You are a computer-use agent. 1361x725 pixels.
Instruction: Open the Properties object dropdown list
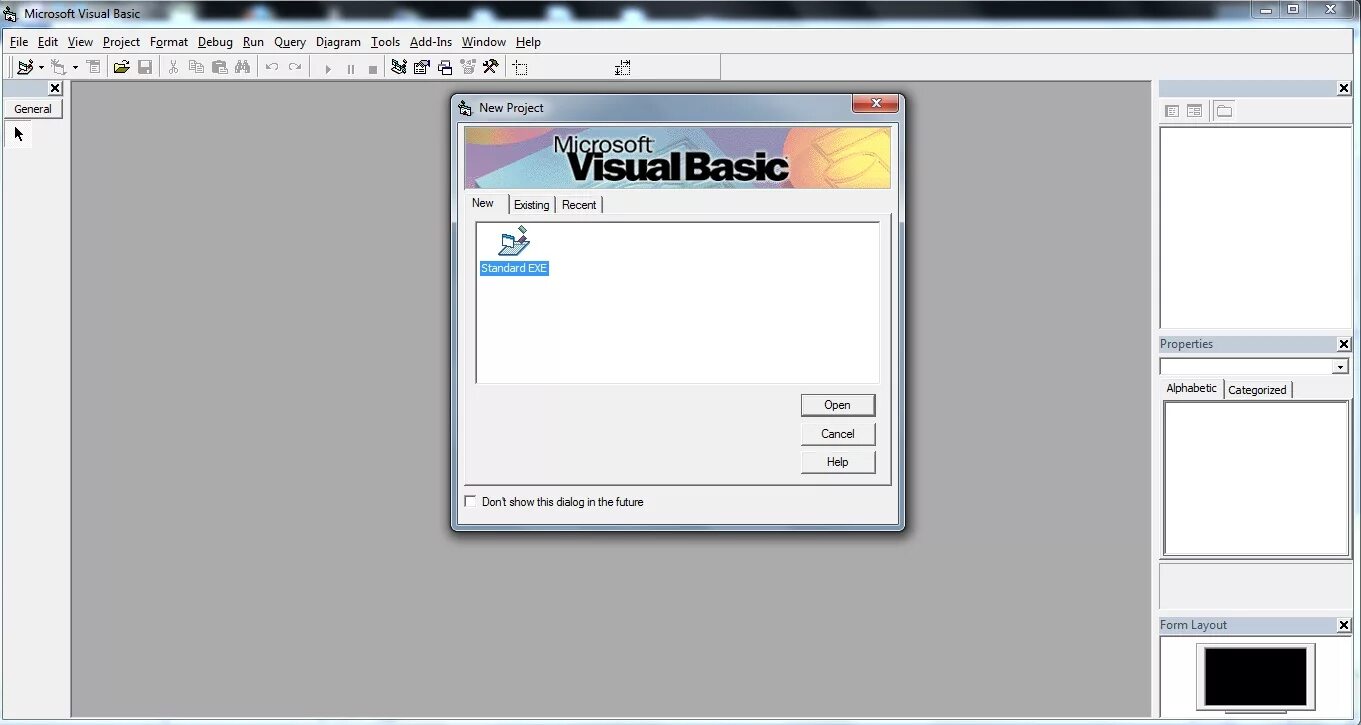(x=1340, y=367)
